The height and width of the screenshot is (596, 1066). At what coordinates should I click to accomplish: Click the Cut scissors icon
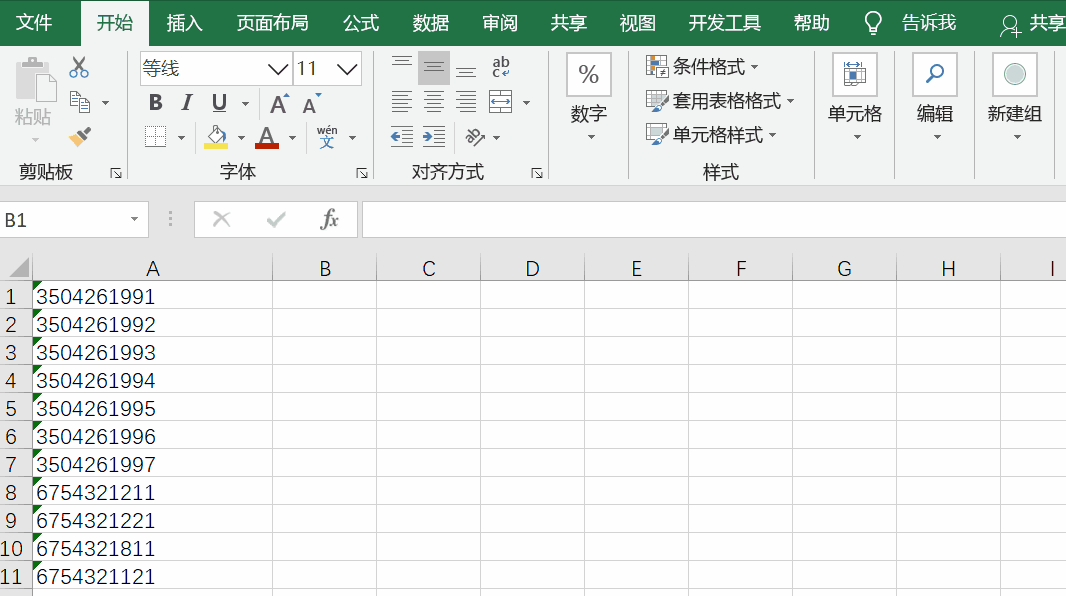click(x=79, y=67)
